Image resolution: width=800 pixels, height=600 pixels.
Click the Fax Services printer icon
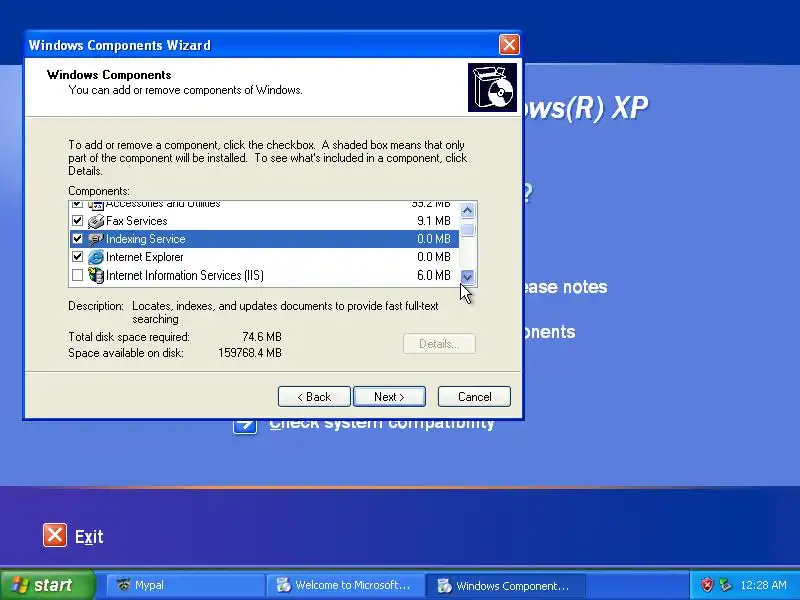tap(95, 221)
